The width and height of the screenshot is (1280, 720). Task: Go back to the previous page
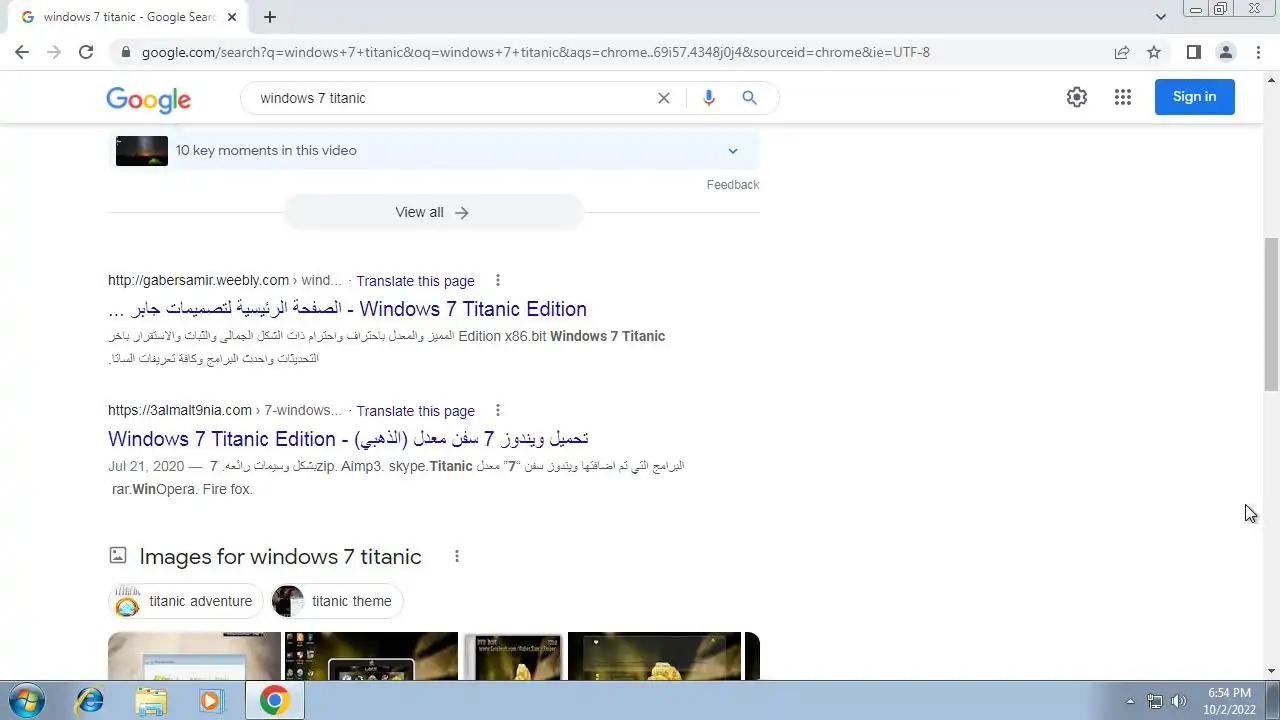[22, 52]
